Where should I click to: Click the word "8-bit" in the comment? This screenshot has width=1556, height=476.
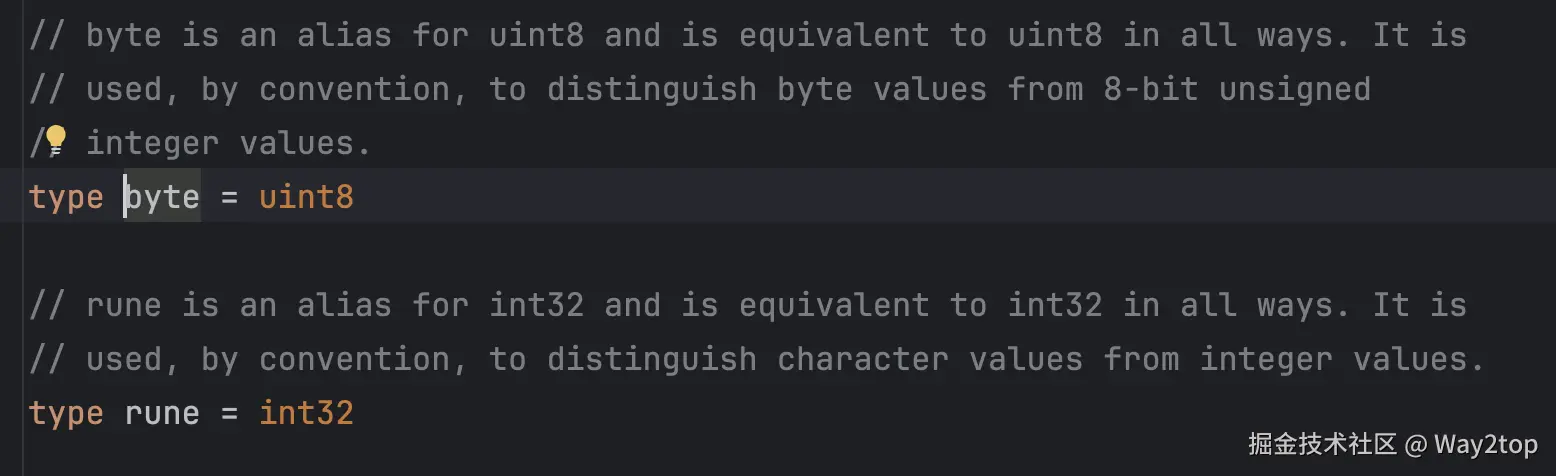tap(1150, 89)
